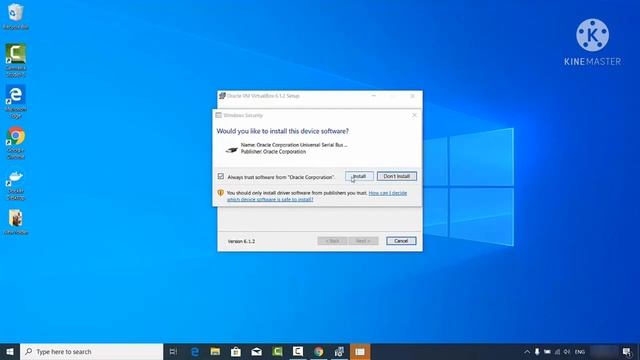This screenshot has width=640, height=360.
Task: Close the Windows Security dialog
Action: pos(414,115)
